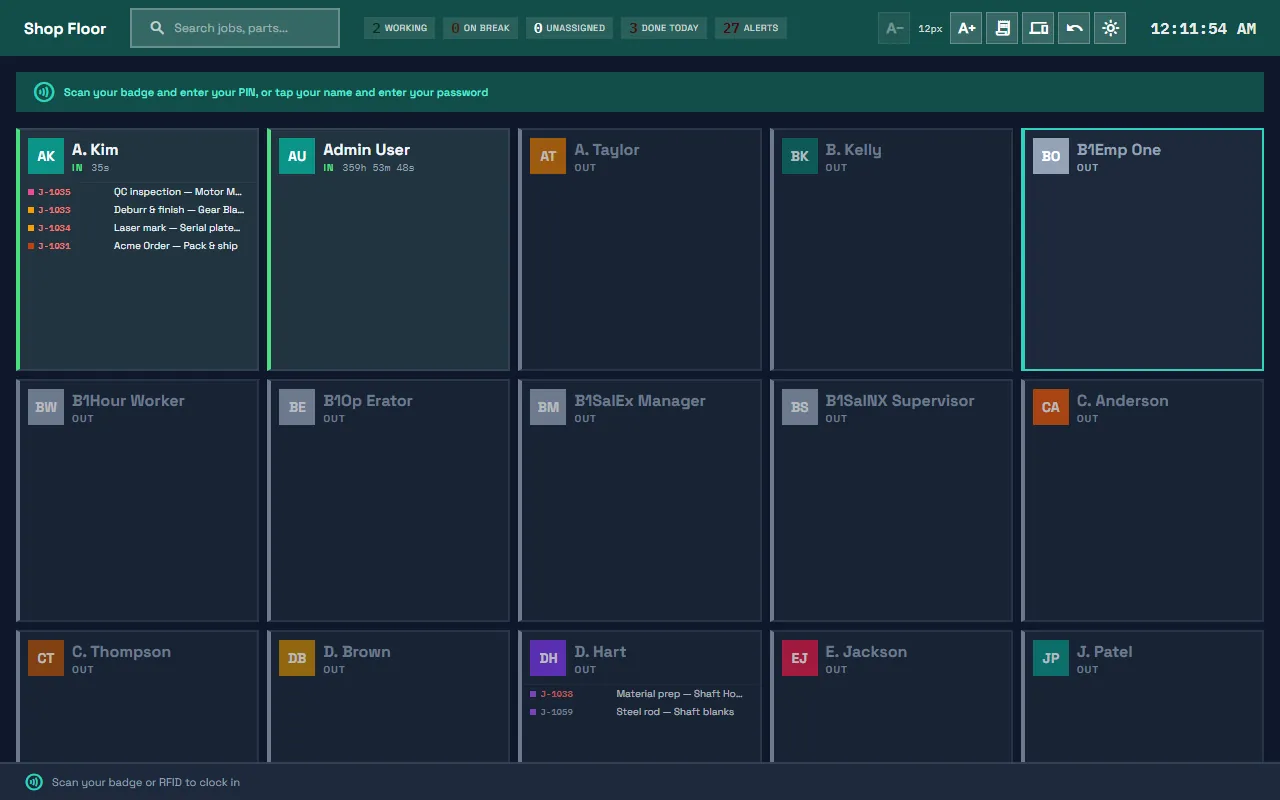Select the D. Hart name
This screenshot has height=800, width=1280.
coord(600,652)
